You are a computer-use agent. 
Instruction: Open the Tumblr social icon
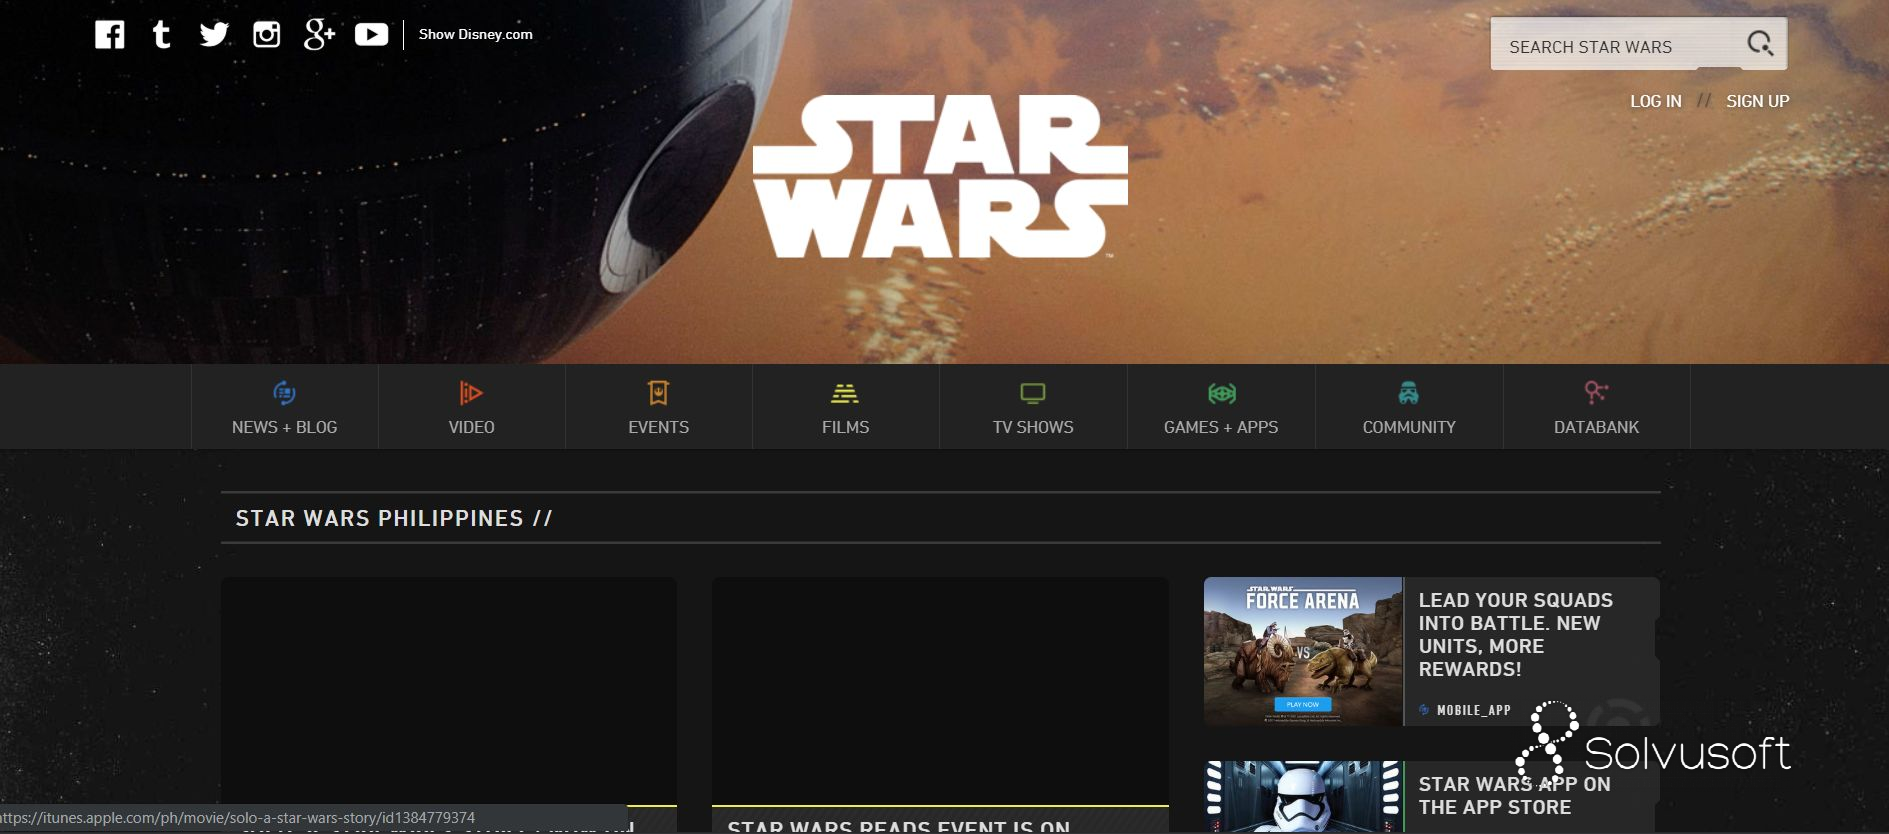point(161,35)
